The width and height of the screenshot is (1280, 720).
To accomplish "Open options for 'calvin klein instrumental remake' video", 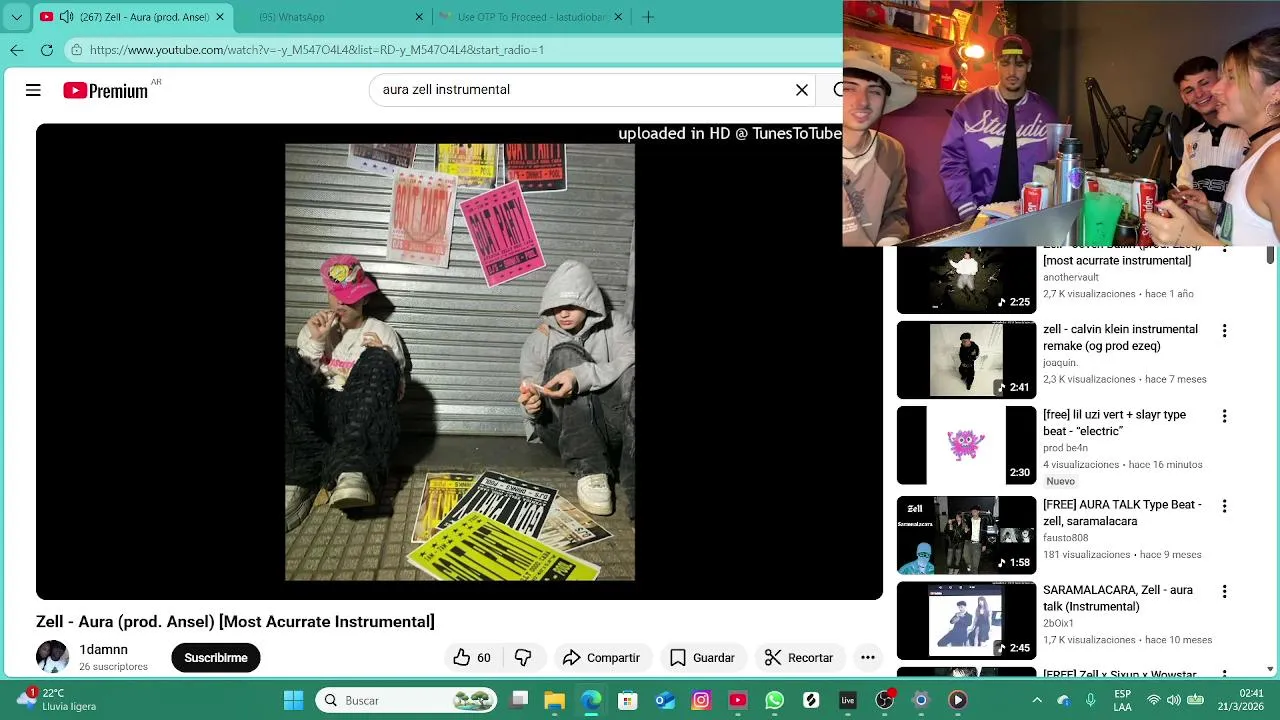I will 1224,331.
